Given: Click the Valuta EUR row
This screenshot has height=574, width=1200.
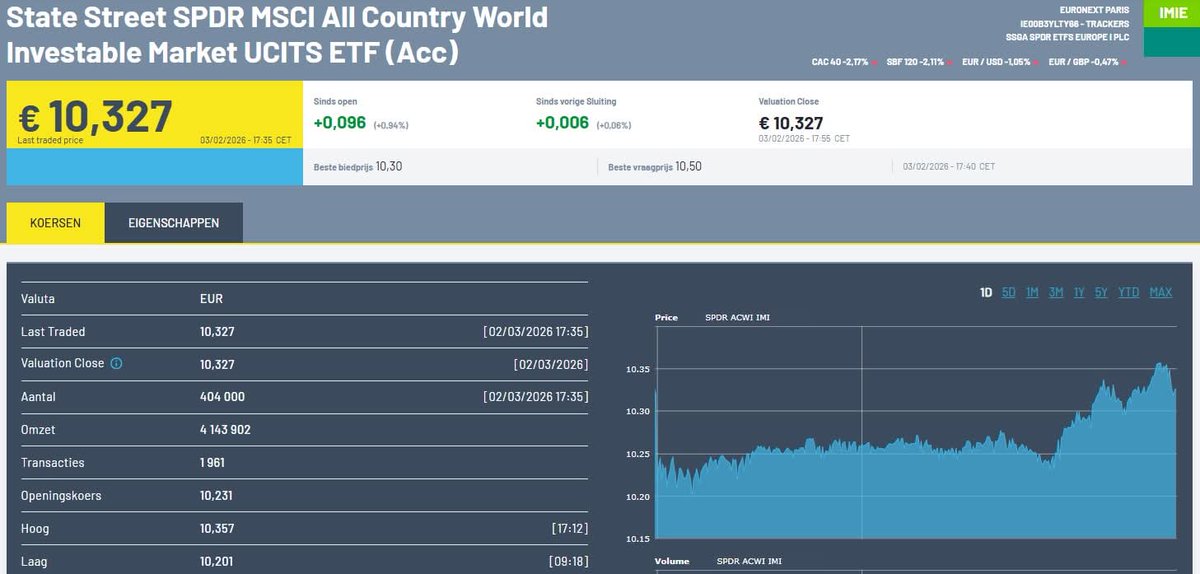Looking at the screenshot, I should (x=304, y=299).
